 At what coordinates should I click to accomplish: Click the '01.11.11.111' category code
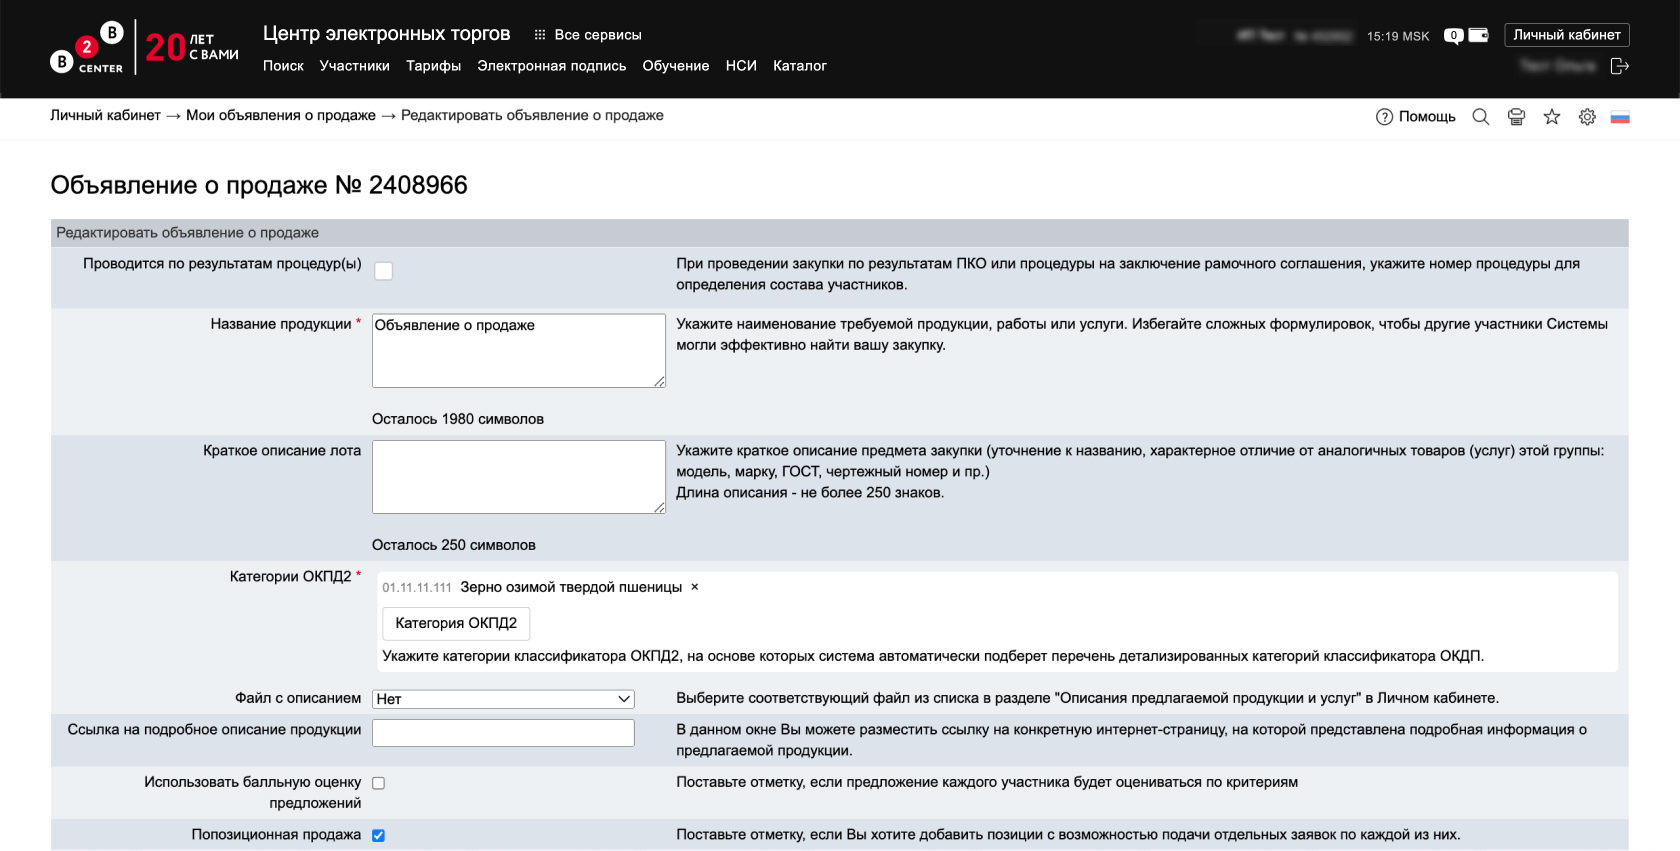tap(417, 588)
